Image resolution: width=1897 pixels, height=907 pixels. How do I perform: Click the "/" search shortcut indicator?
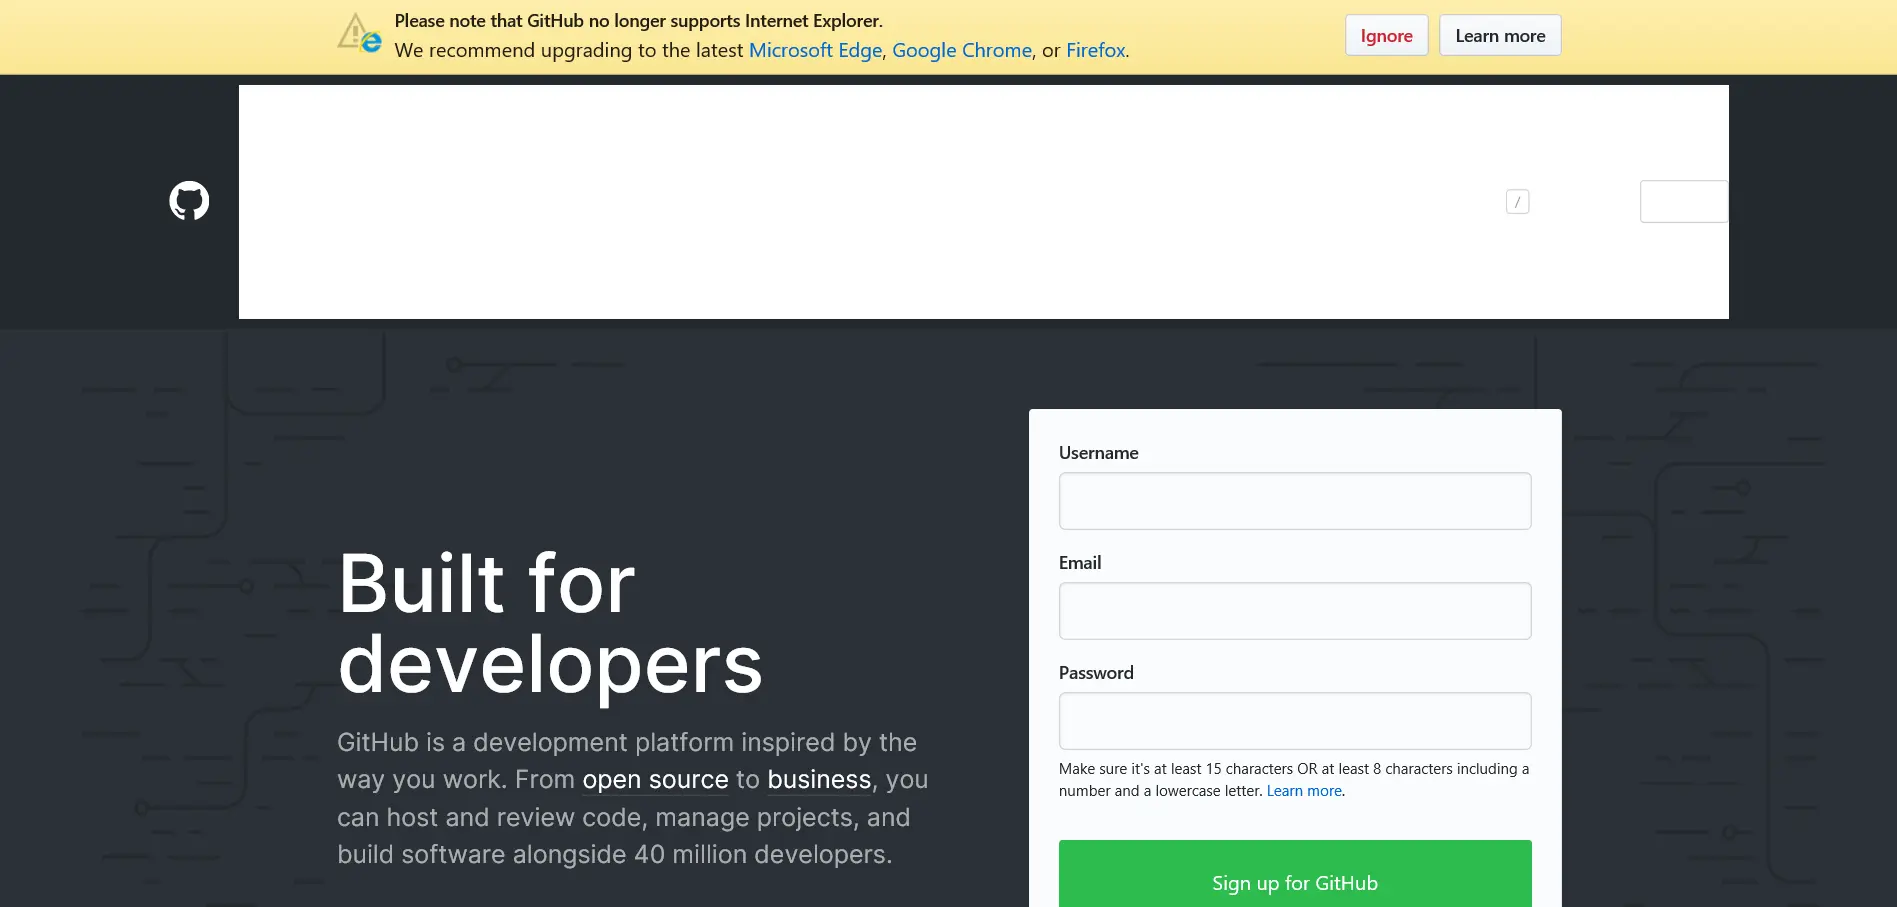pyautogui.click(x=1516, y=200)
